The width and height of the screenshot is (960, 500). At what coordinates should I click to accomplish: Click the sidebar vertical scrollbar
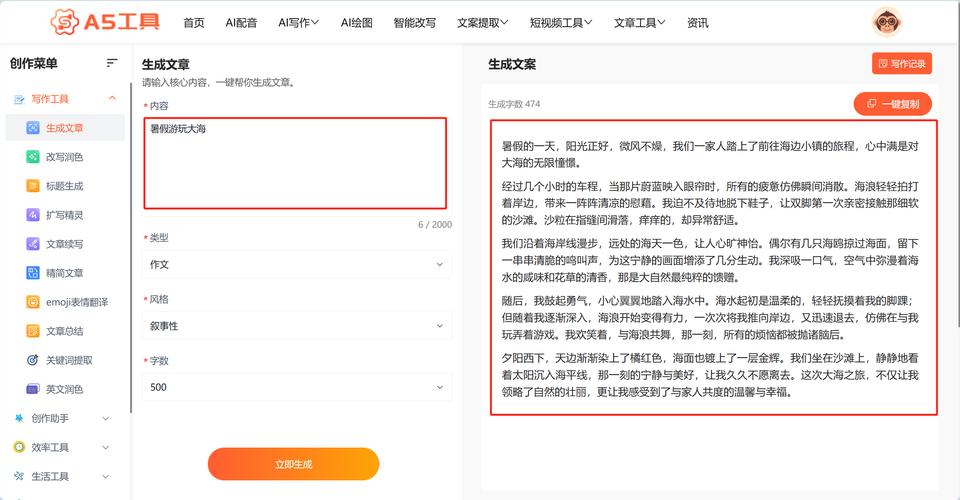130,247
